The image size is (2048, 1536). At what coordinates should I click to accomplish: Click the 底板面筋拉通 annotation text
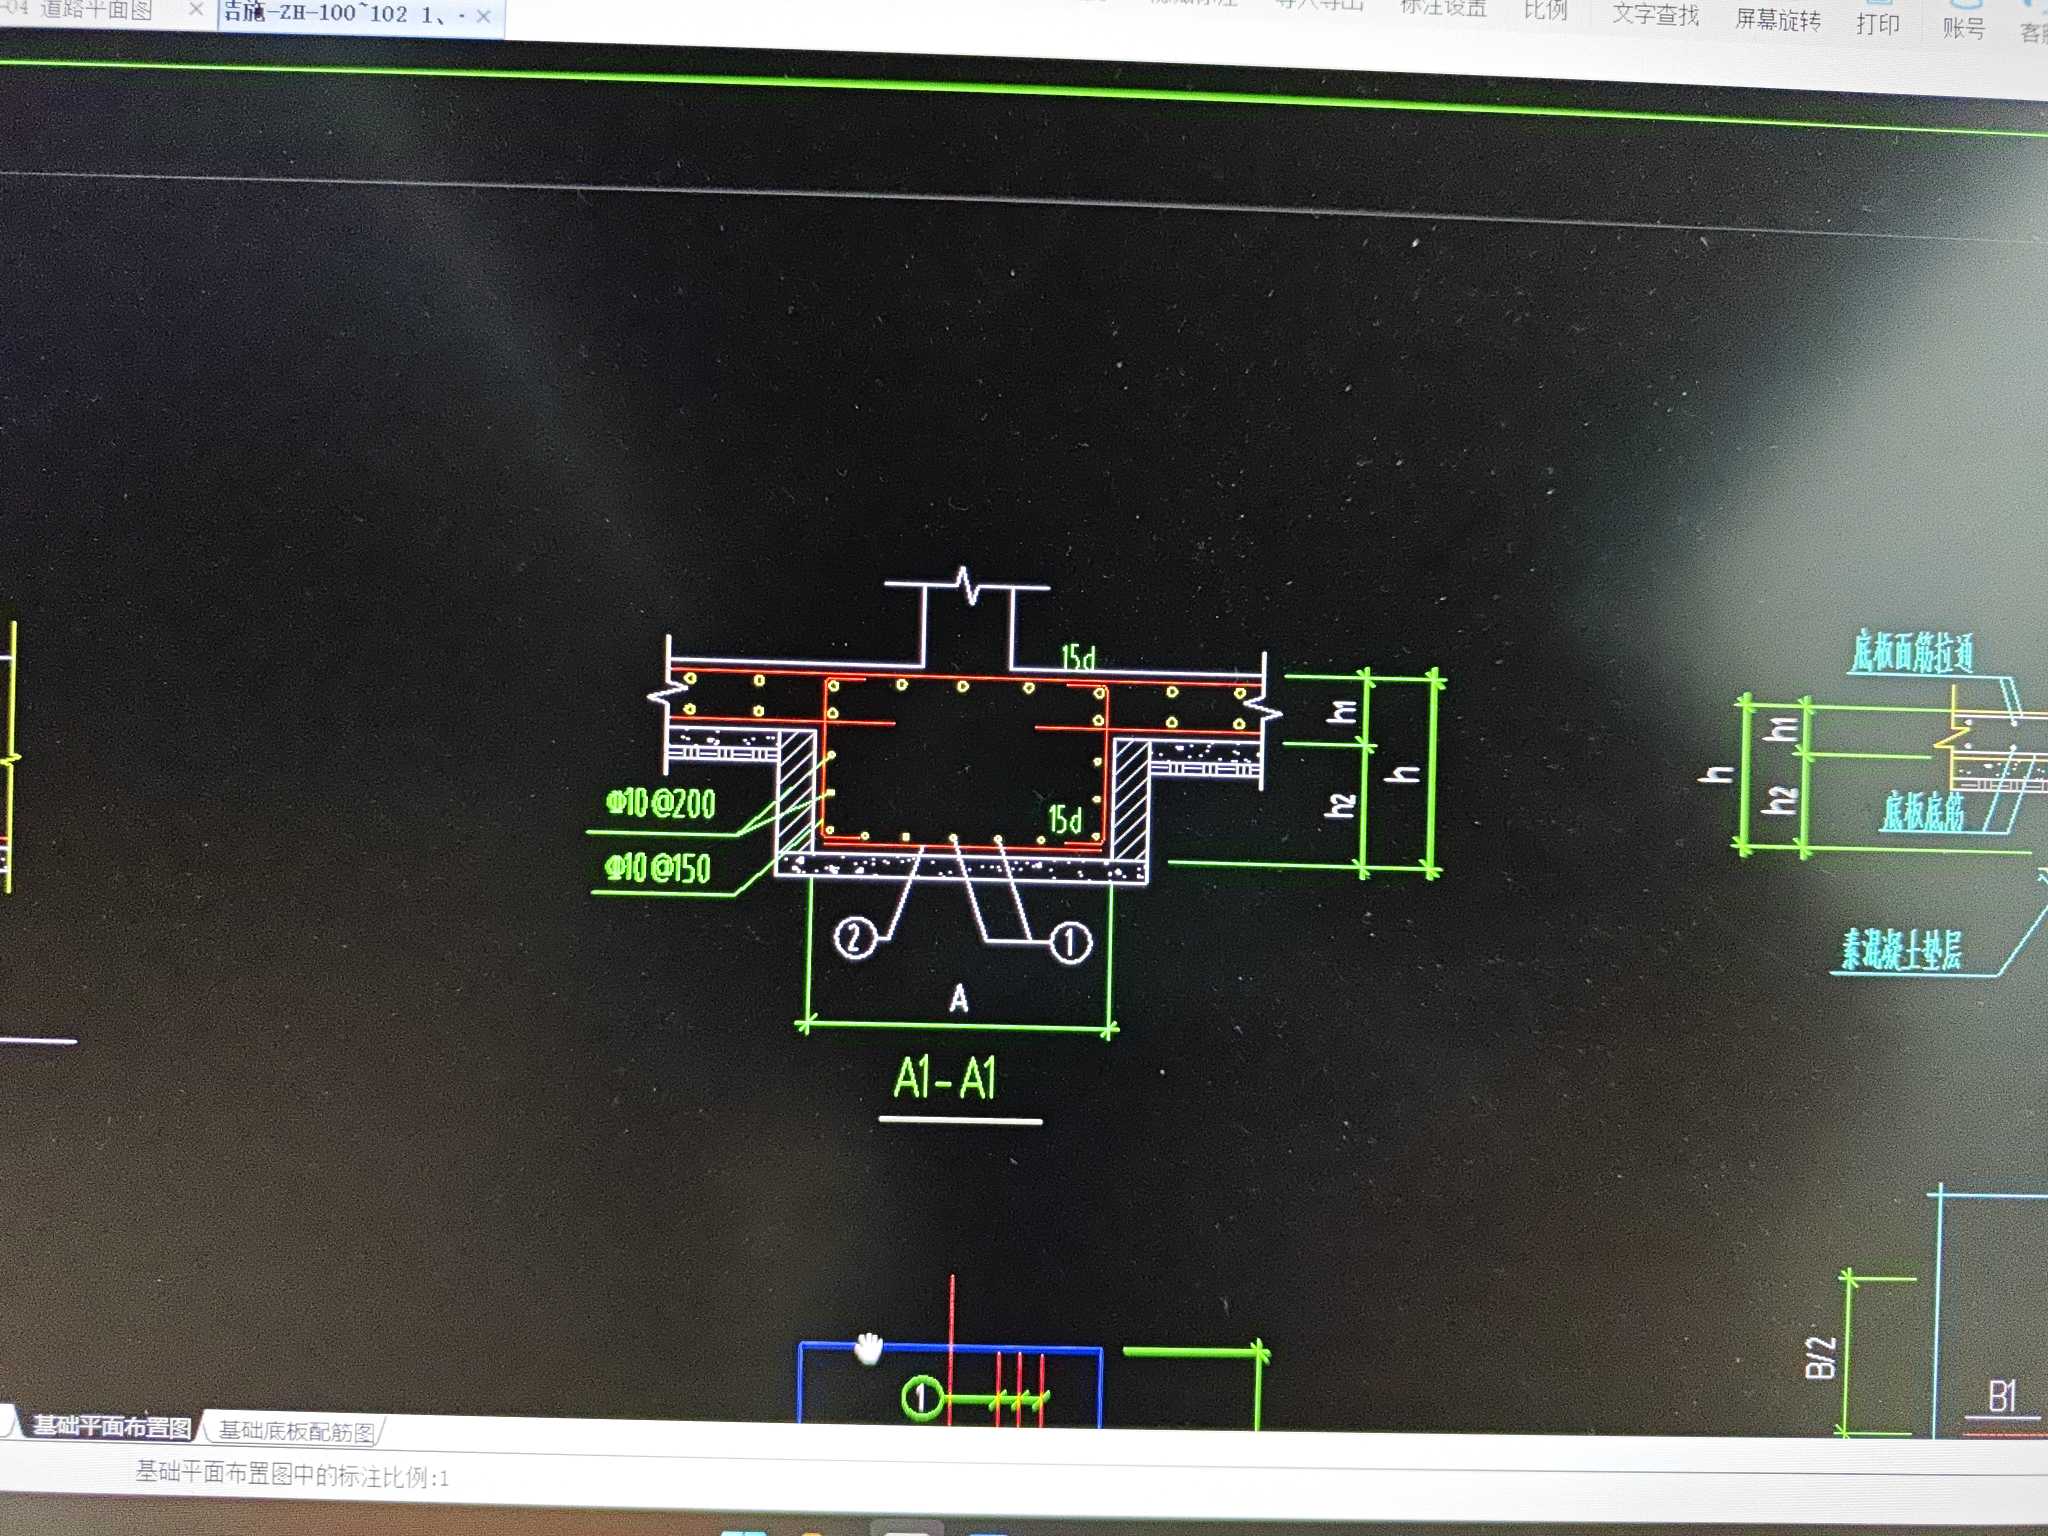(x=1912, y=651)
